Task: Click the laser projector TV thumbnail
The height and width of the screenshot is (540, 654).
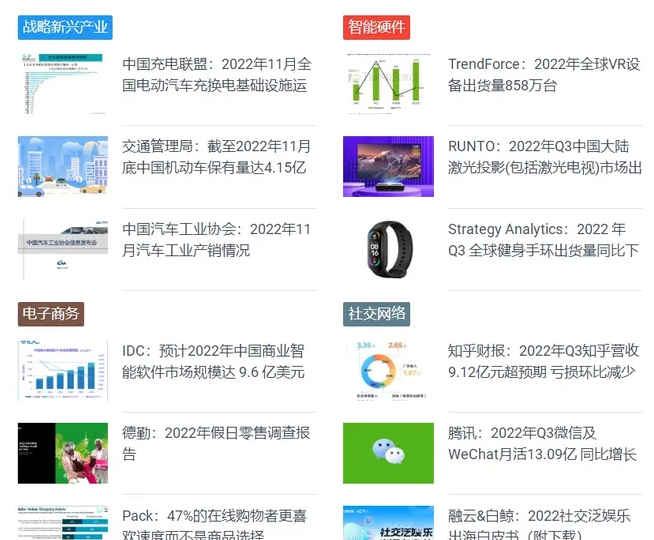Action: pyautogui.click(x=388, y=166)
